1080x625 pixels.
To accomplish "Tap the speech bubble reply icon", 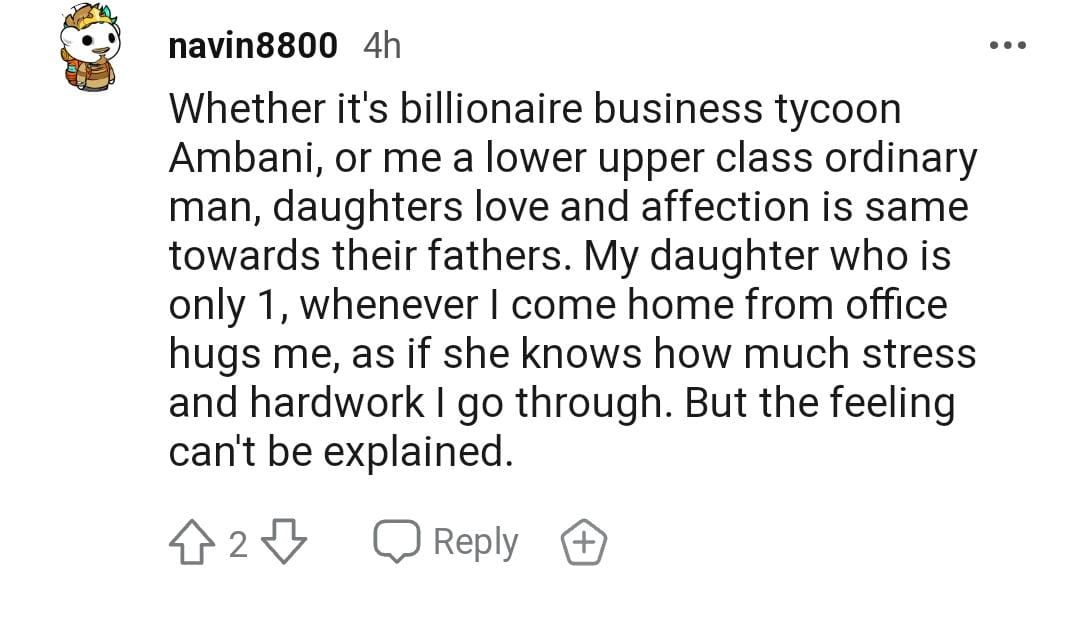I will [x=396, y=543].
